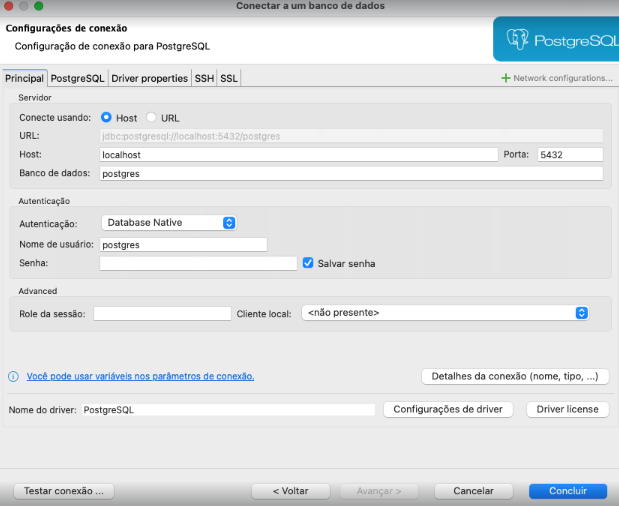Open the Cliente local dropdown
This screenshot has height=506, width=619.
click(x=445, y=313)
